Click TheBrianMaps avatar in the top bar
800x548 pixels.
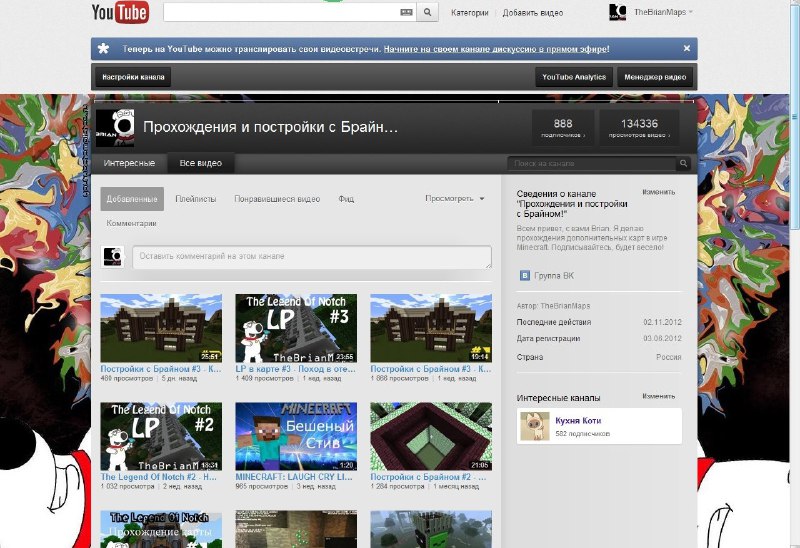[618, 12]
